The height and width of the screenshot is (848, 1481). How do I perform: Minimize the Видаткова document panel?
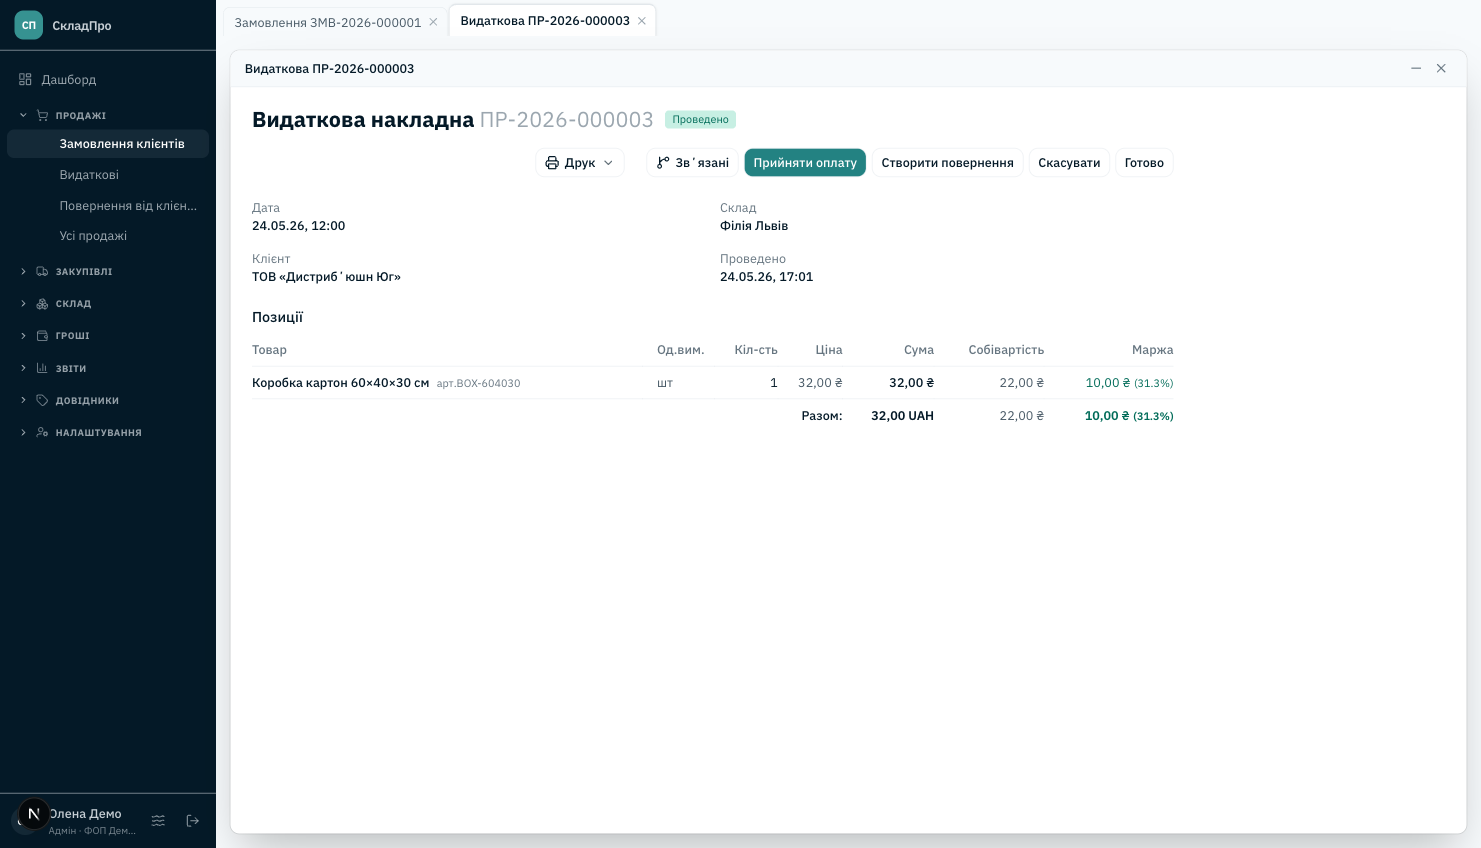click(x=1416, y=68)
